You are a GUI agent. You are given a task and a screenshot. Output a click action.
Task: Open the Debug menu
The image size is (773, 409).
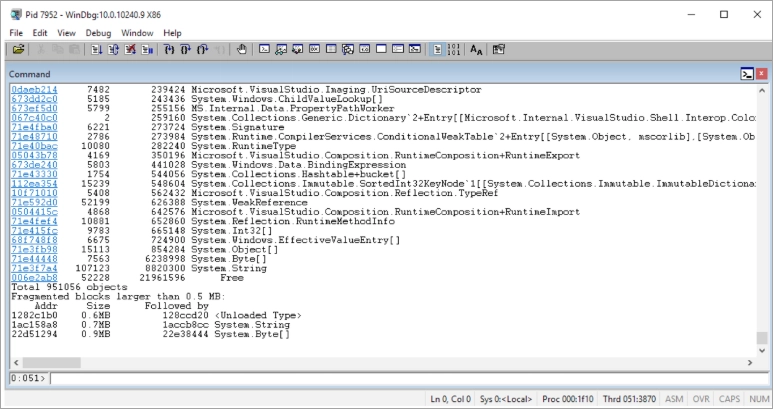[x=99, y=33]
